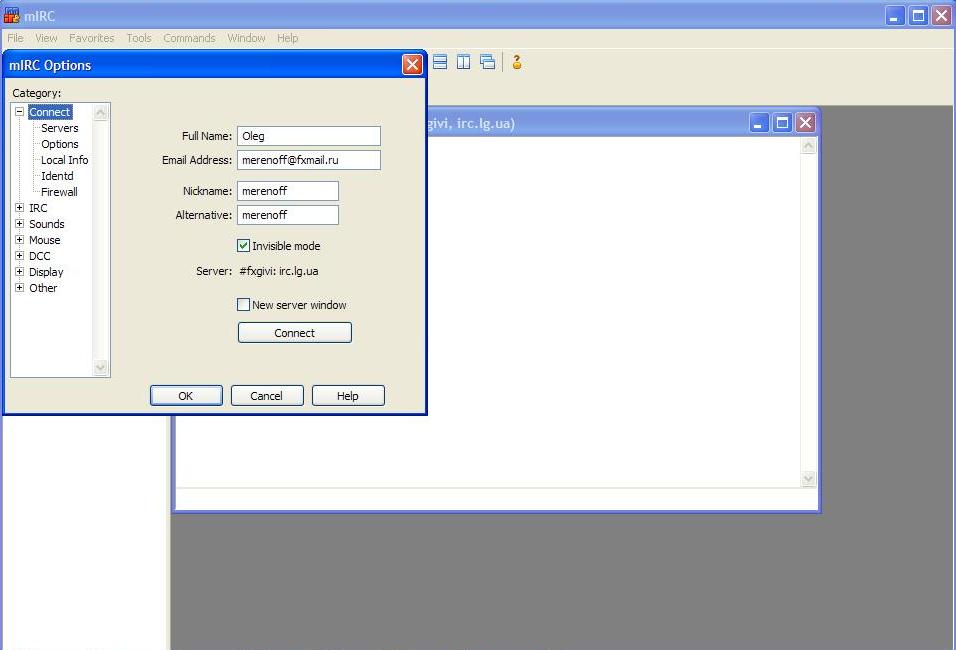Open the Help menu
The width and height of the screenshot is (956, 650).
[x=287, y=38]
